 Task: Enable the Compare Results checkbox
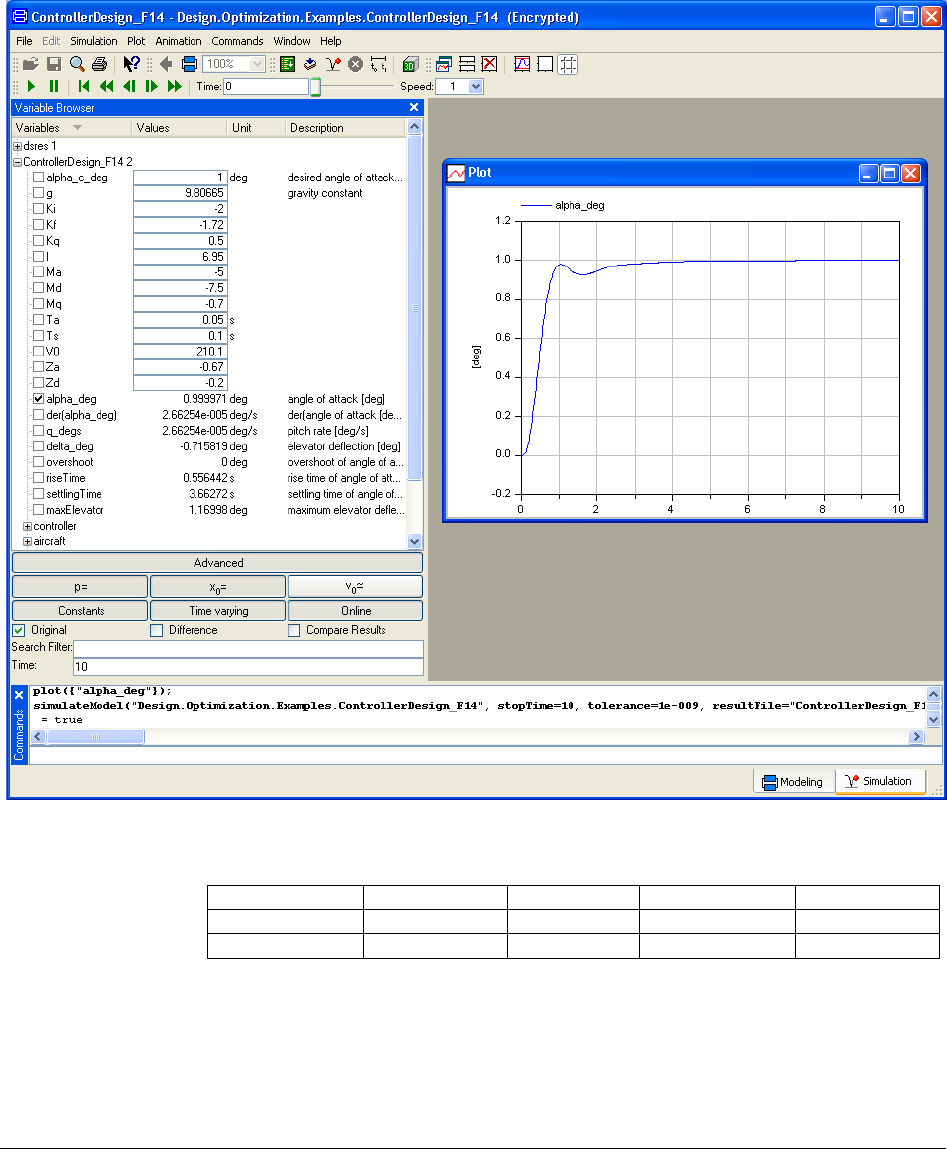(x=294, y=630)
